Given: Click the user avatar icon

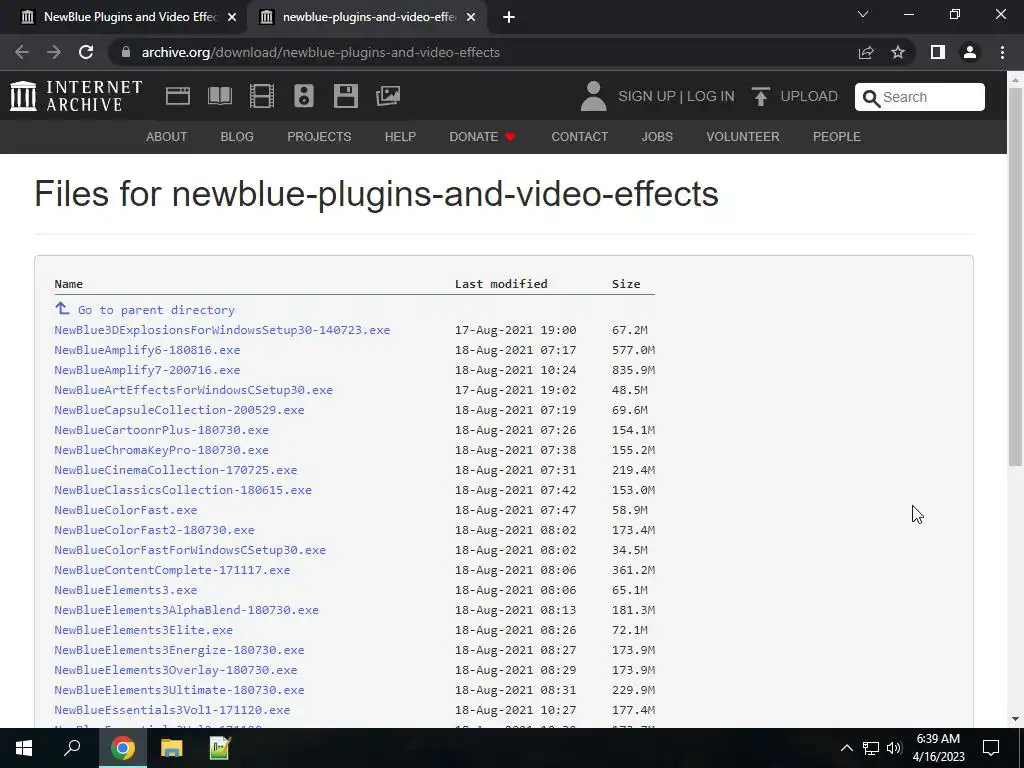Looking at the screenshot, I should pyautogui.click(x=594, y=96).
